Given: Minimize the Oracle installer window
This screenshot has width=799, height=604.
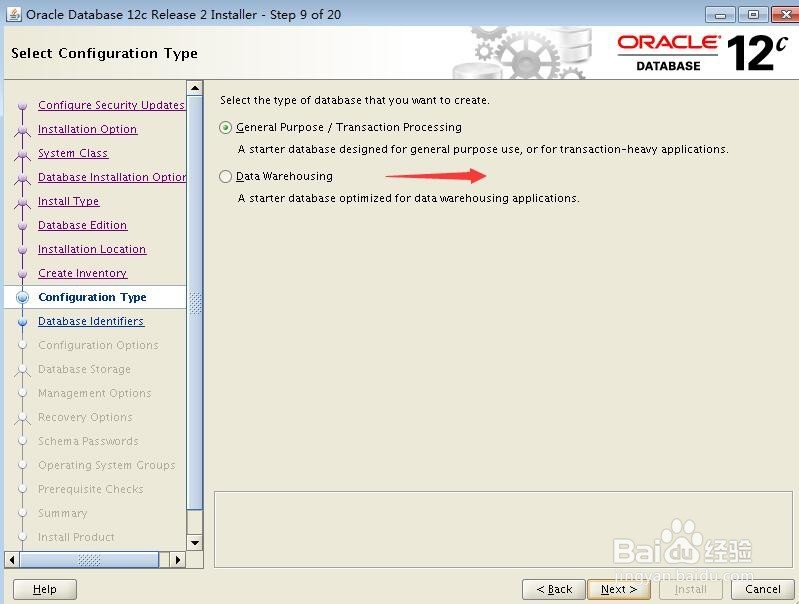Looking at the screenshot, I should click(720, 15).
